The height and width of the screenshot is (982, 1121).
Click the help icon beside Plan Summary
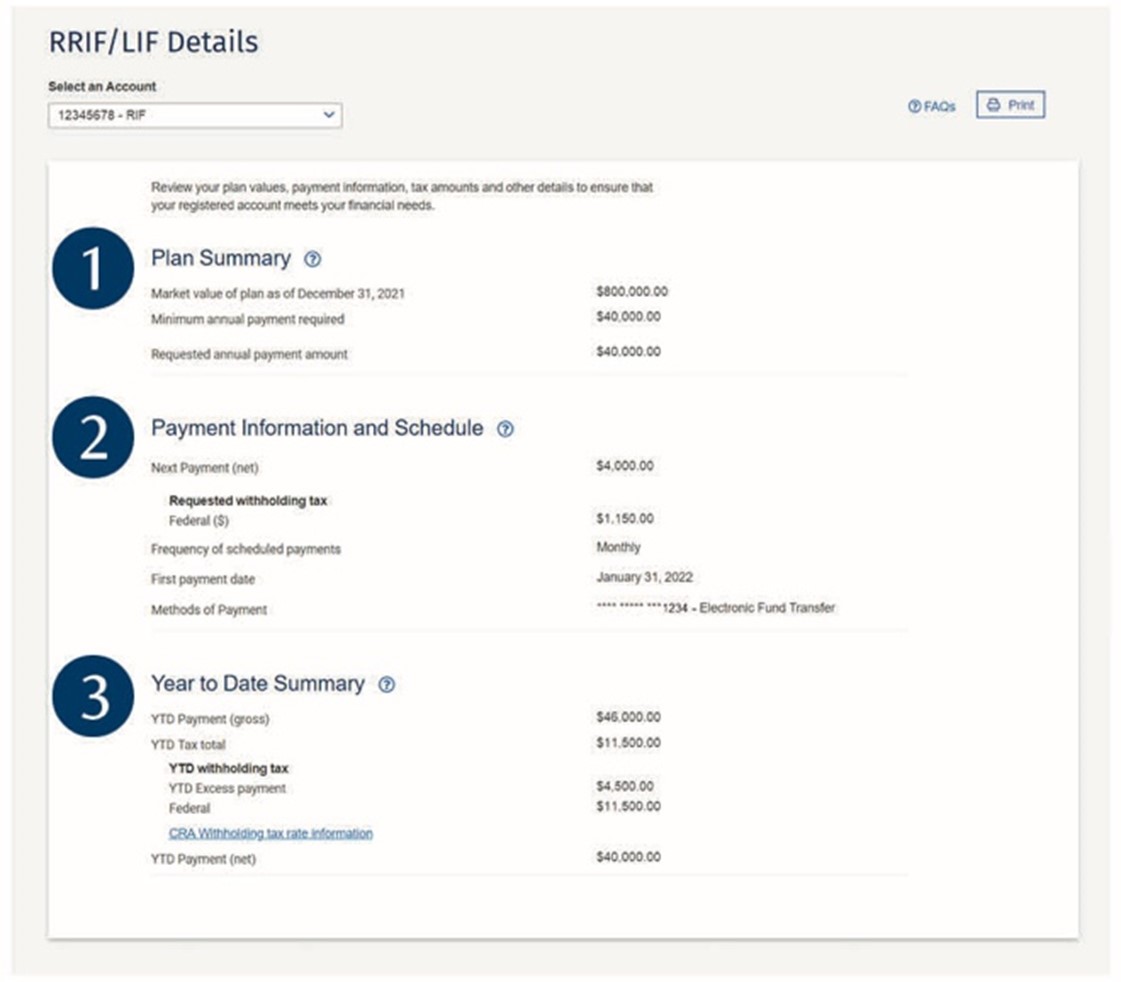(312, 259)
